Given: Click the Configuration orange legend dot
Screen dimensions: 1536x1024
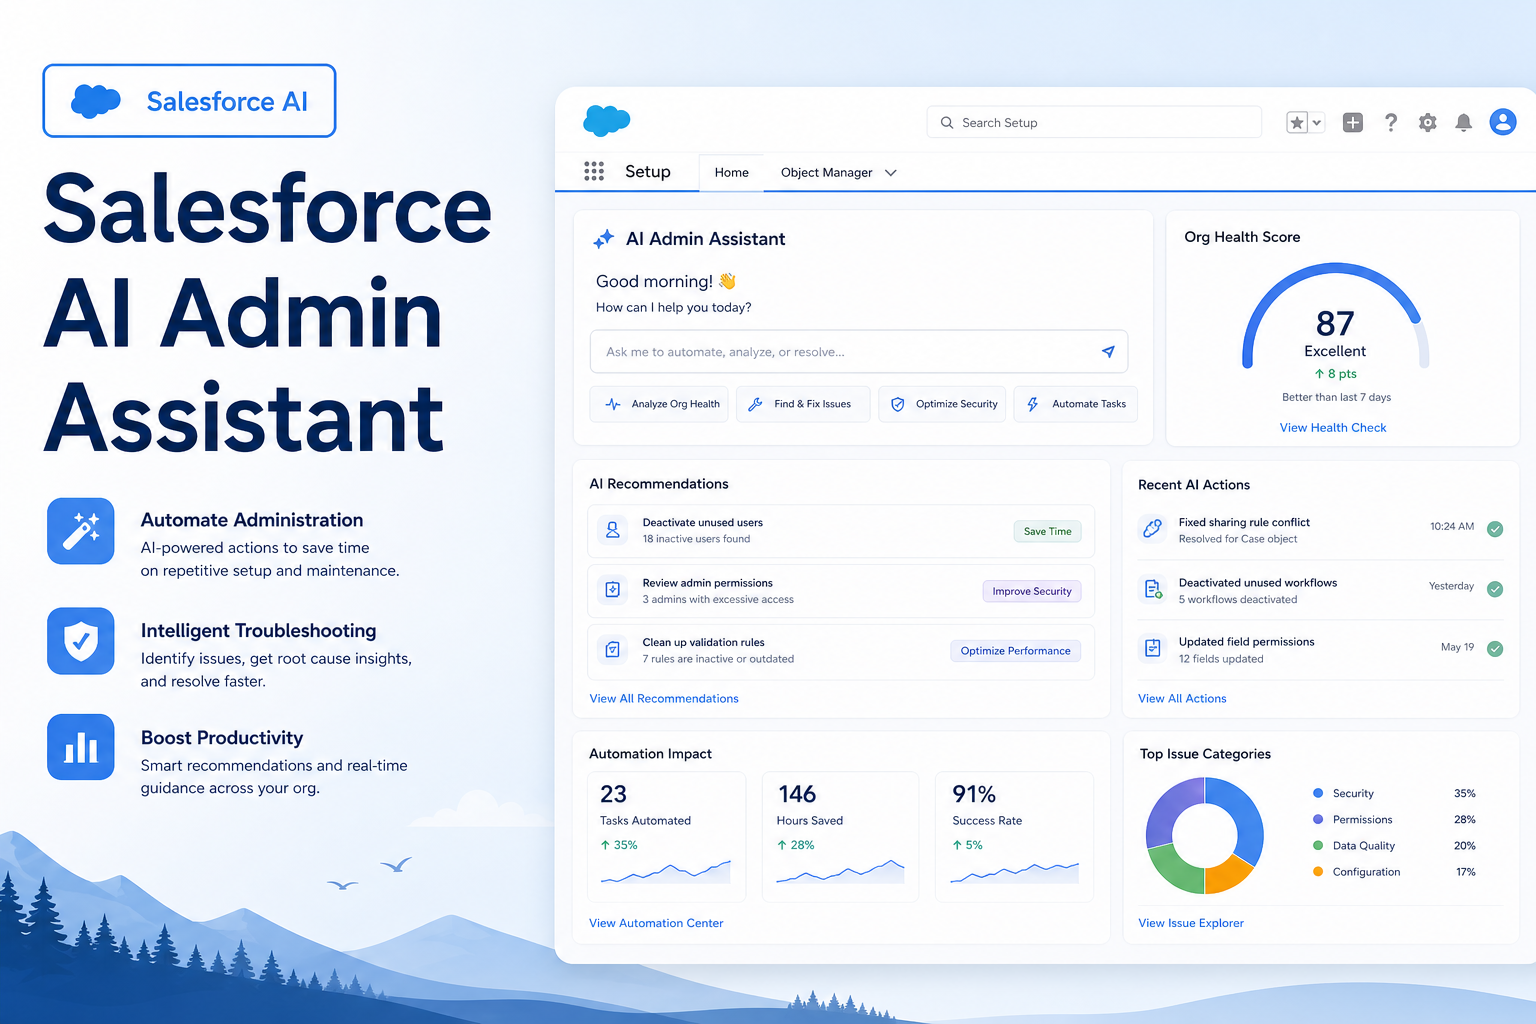Looking at the screenshot, I should (1318, 872).
